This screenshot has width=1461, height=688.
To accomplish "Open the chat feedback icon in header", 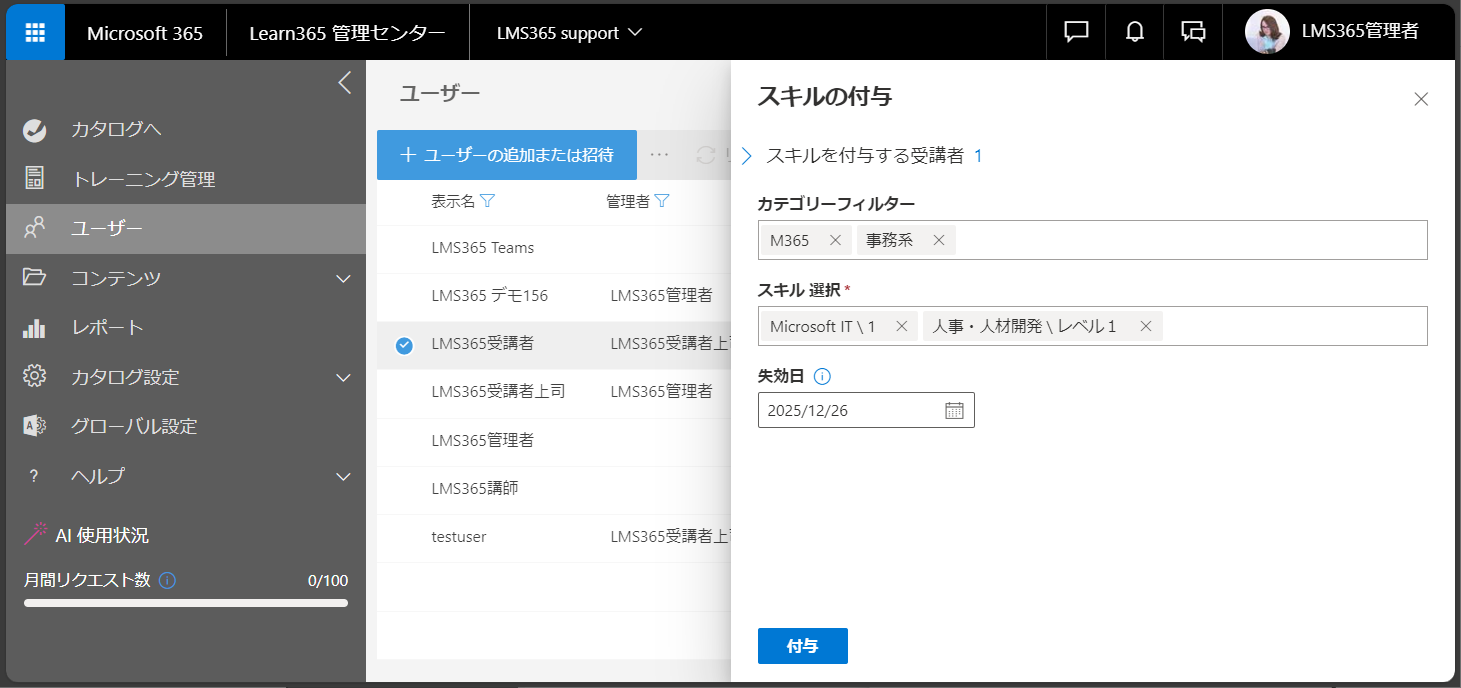I will coord(1076,32).
